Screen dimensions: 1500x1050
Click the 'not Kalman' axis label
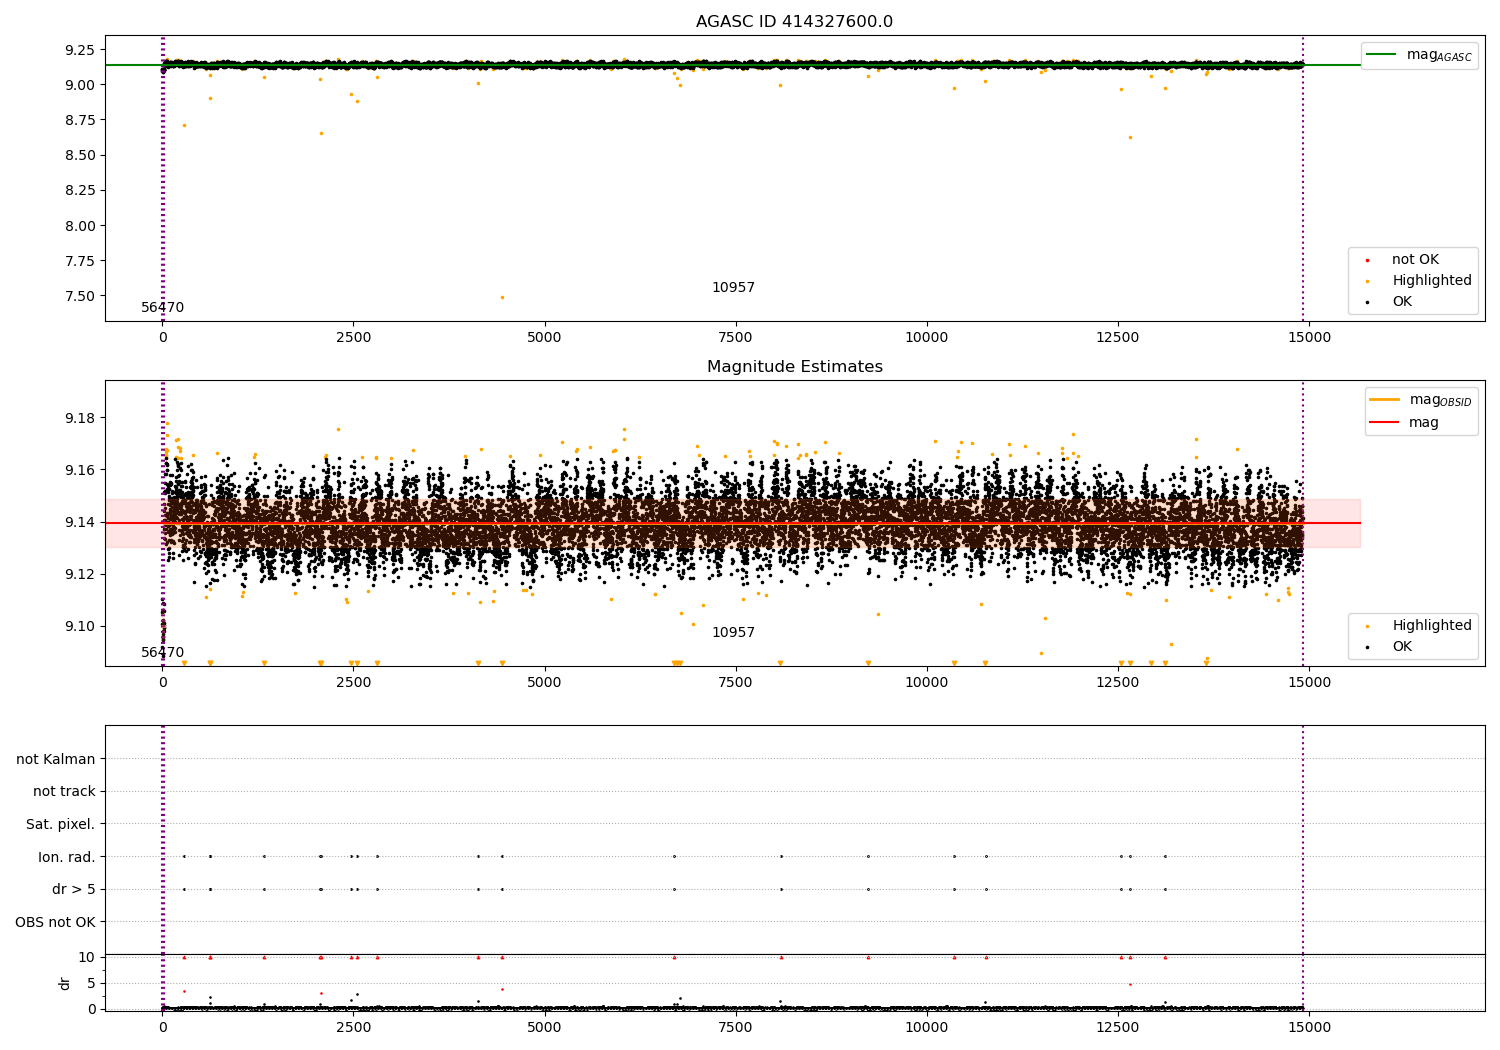pyautogui.click(x=56, y=759)
